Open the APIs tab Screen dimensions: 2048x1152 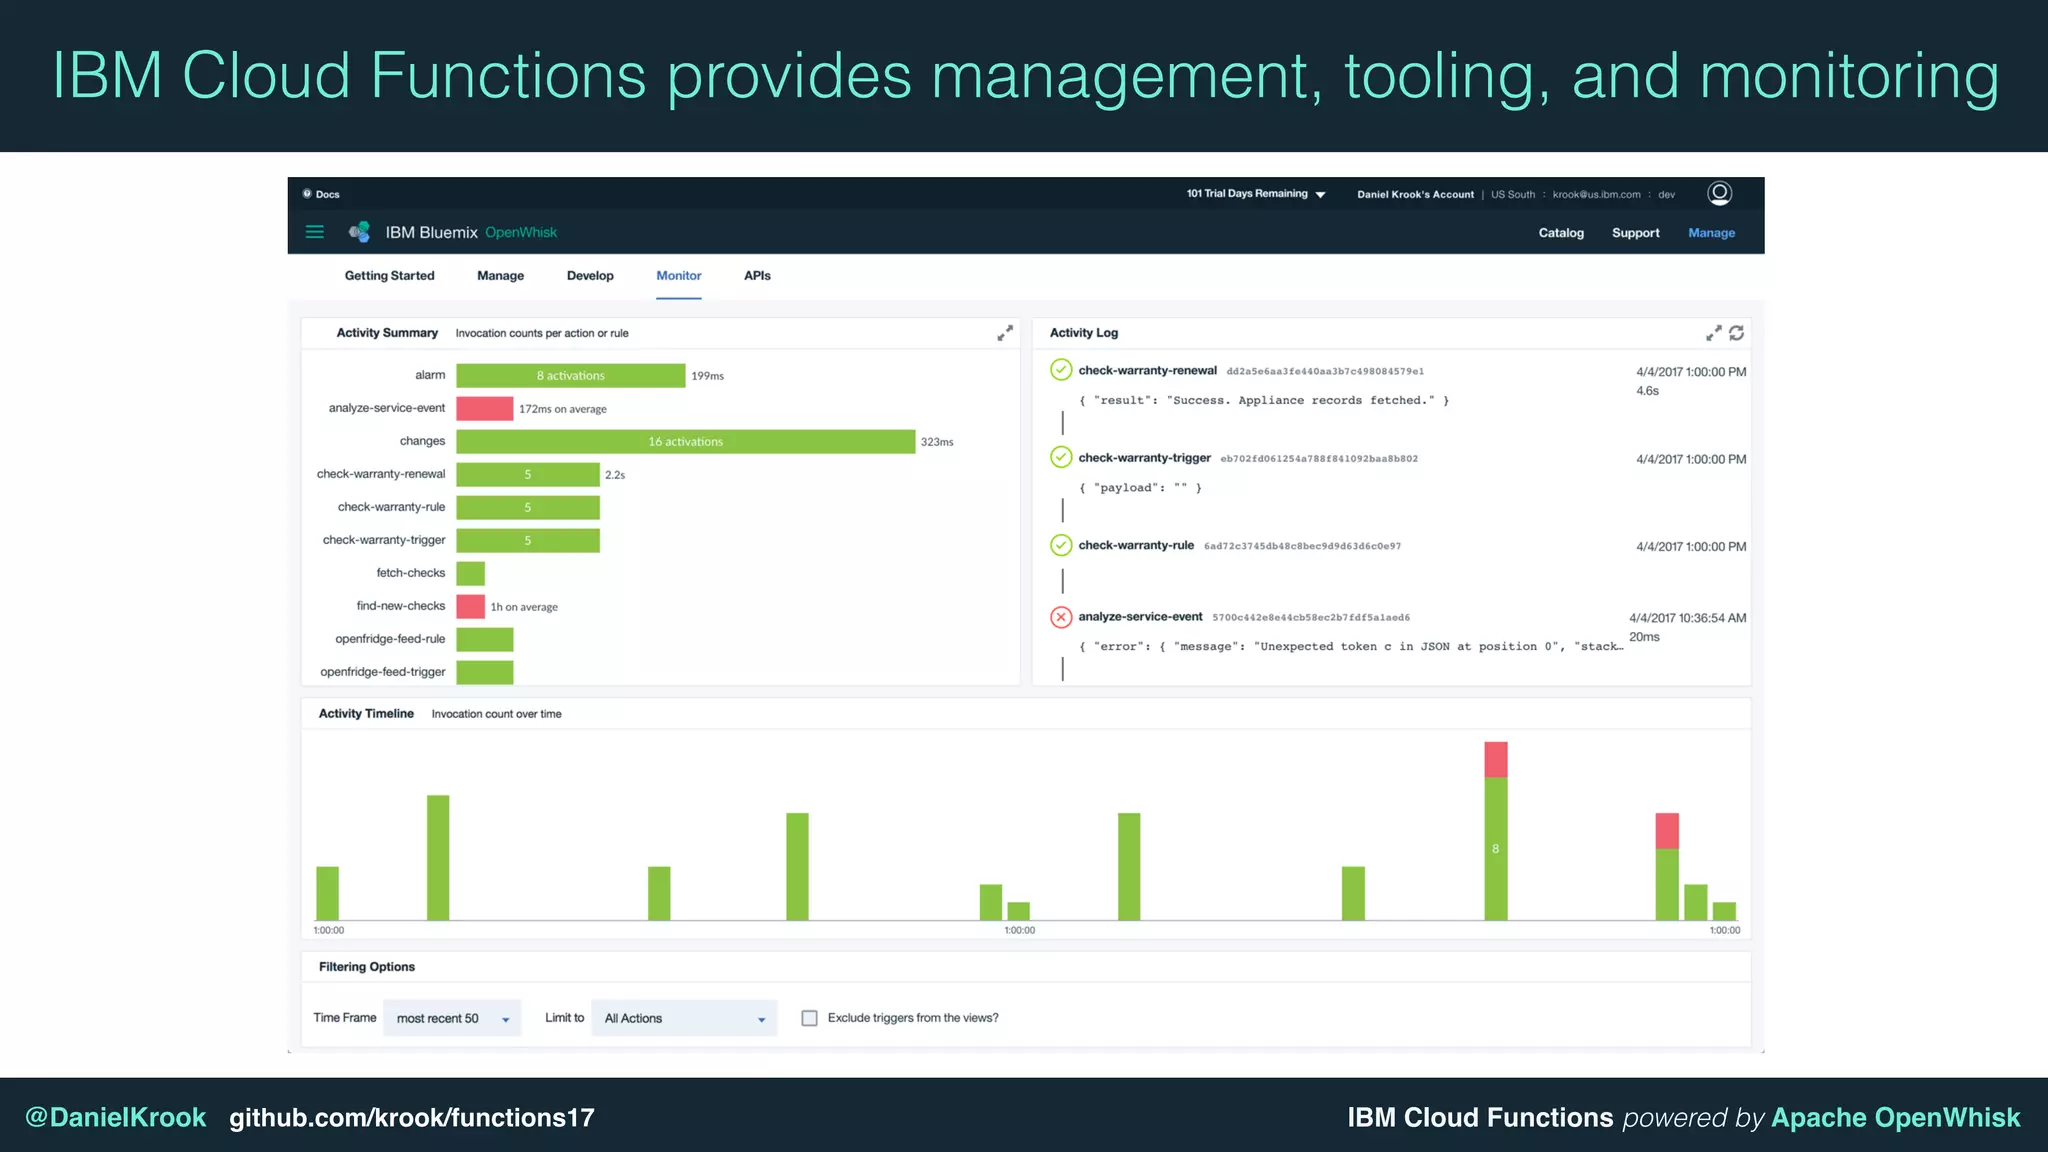point(757,276)
